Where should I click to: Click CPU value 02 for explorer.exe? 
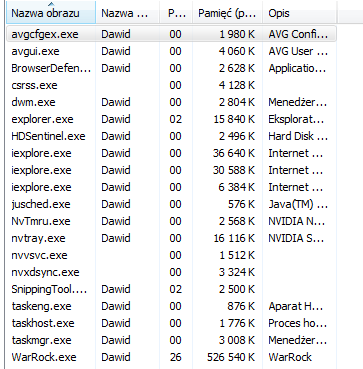click(x=175, y=119)
